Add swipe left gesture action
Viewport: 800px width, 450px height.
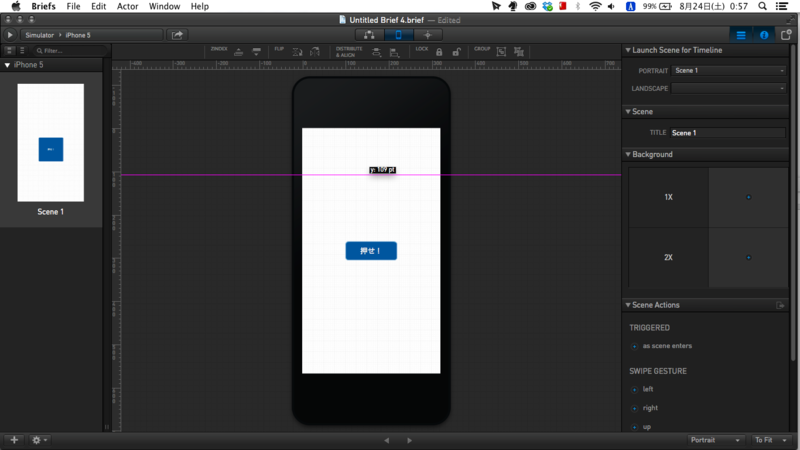click(x=634, y=390)
